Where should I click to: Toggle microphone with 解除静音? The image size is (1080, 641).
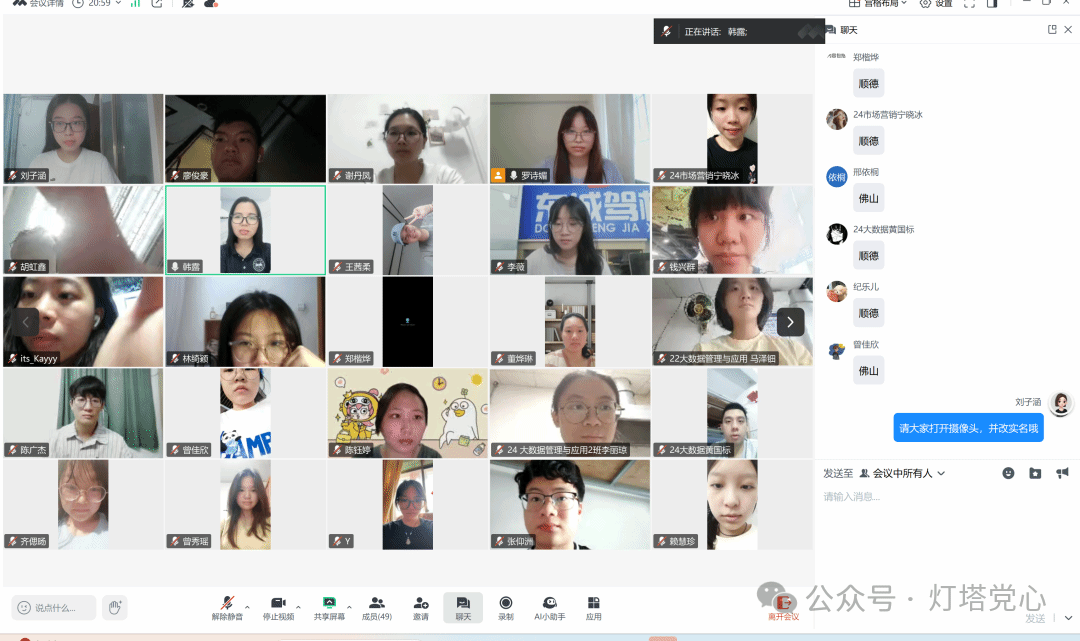[x=227, y=608]
